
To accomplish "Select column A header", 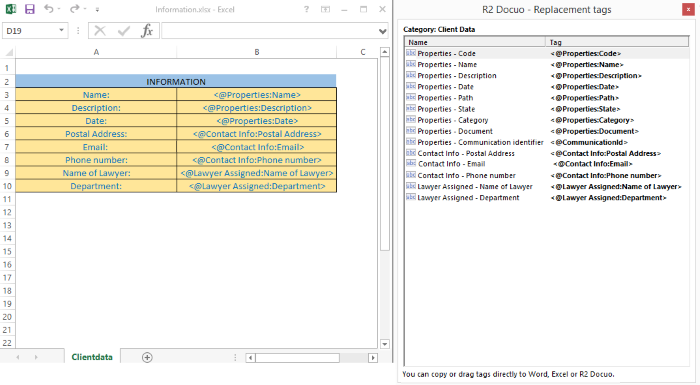I will (x=96, y=52).
